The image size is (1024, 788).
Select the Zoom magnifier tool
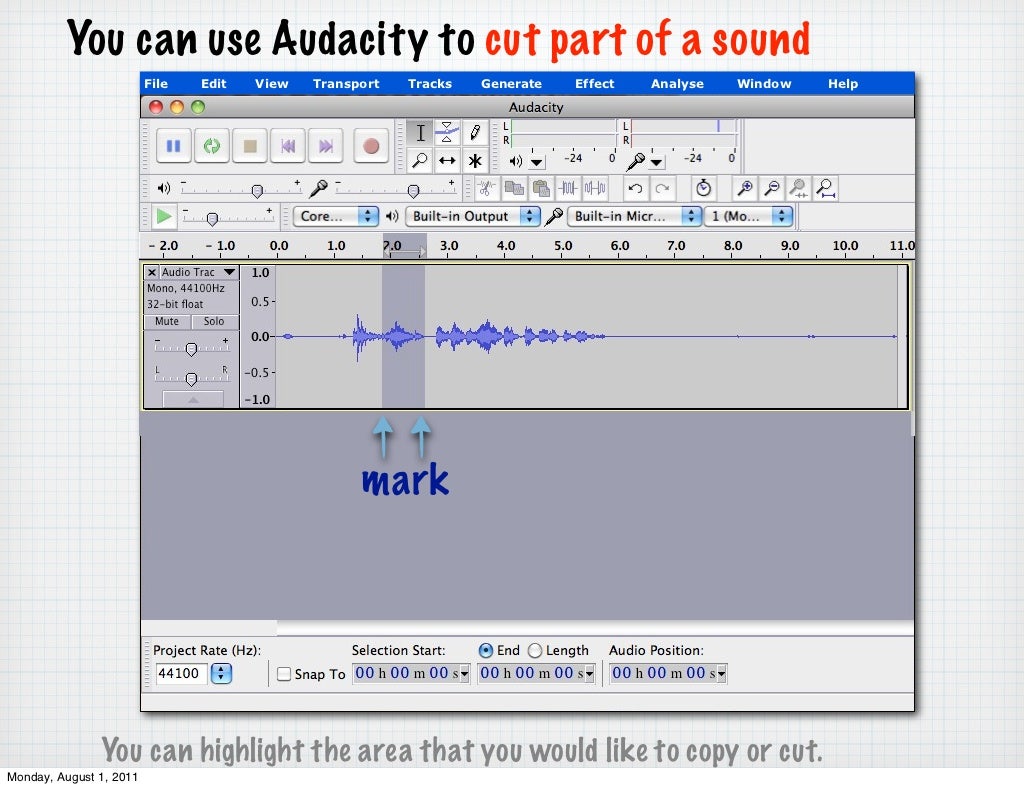click(x=420, y=160)
